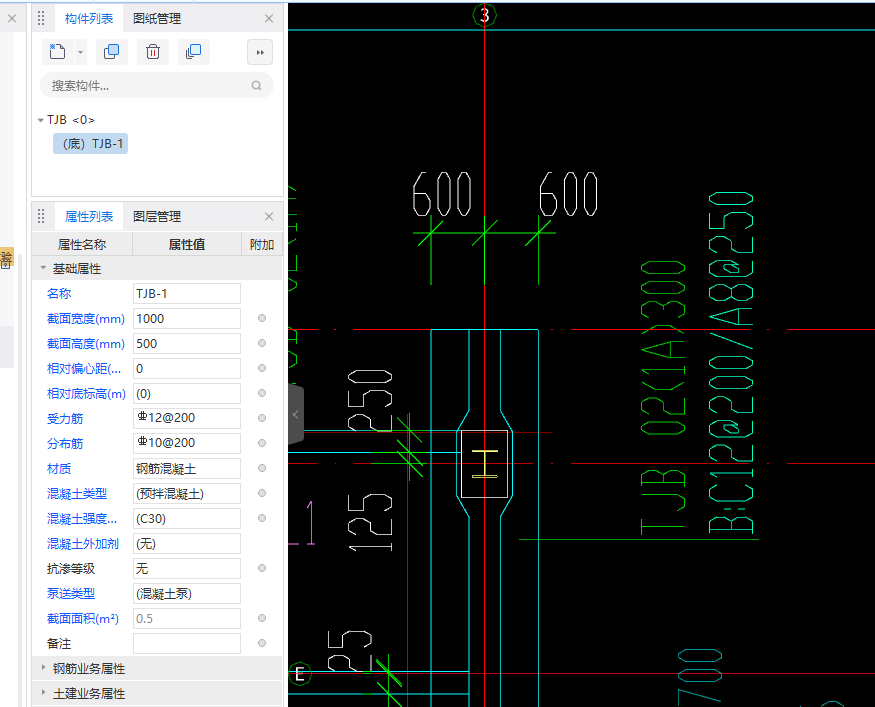
Task: Switch to the 图纸管理 tab
Action: (x=157, y=19)
